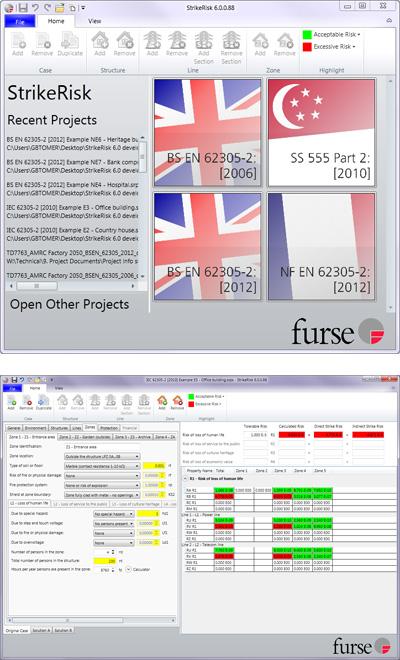400x660 pixels.
Task: Click Add Case icon in upper window ribbon
Action: 18,40
